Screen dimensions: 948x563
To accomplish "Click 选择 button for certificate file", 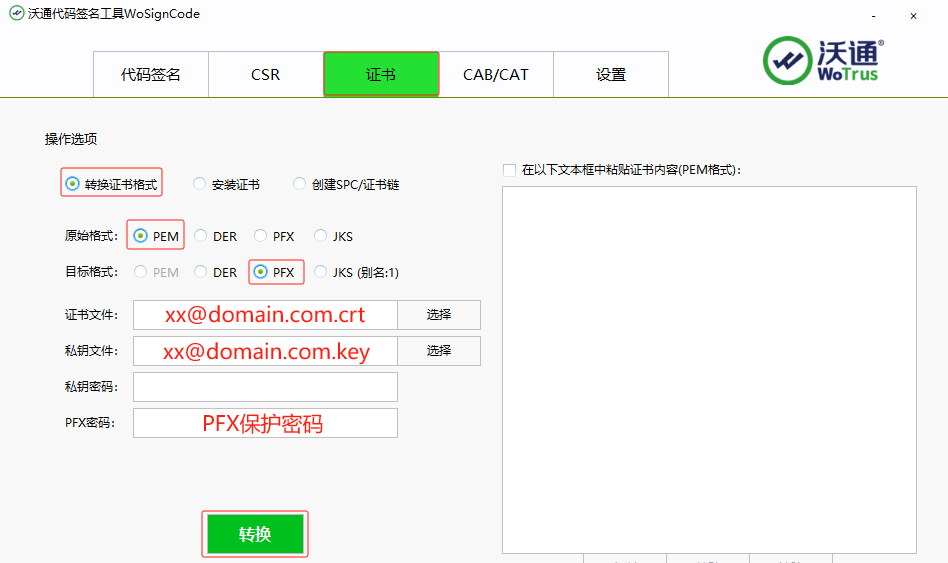I will coord(439,315).
